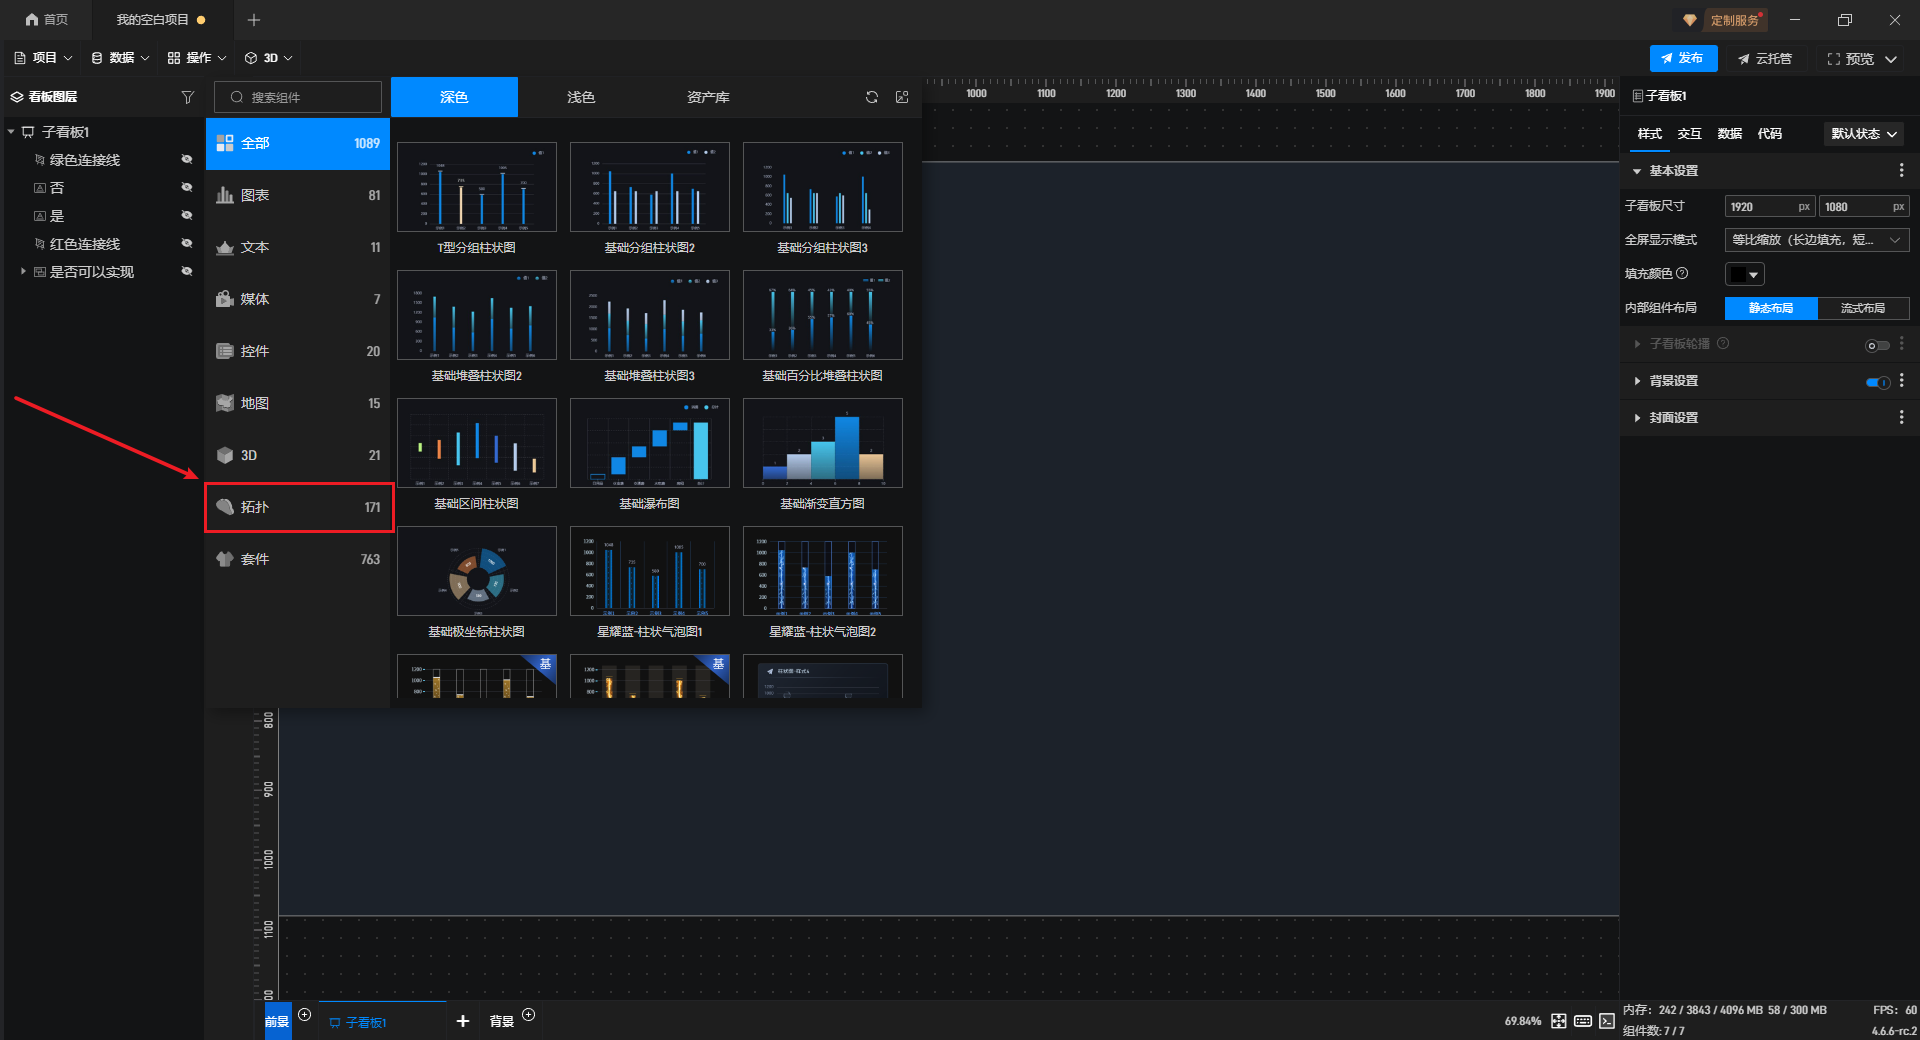Viewport: 1920px width, 1040px height.
Task: Switch to the 深色 theme tab
Action: (454, 97)
